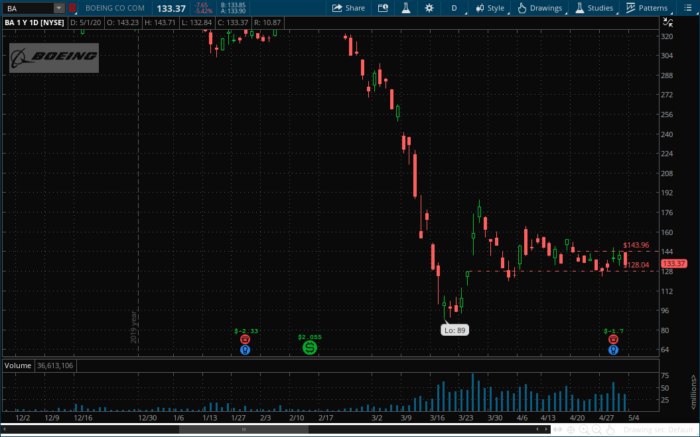Click the last price 133.37 in header
Screen dimensions: 700x437
tap(171, 8)
